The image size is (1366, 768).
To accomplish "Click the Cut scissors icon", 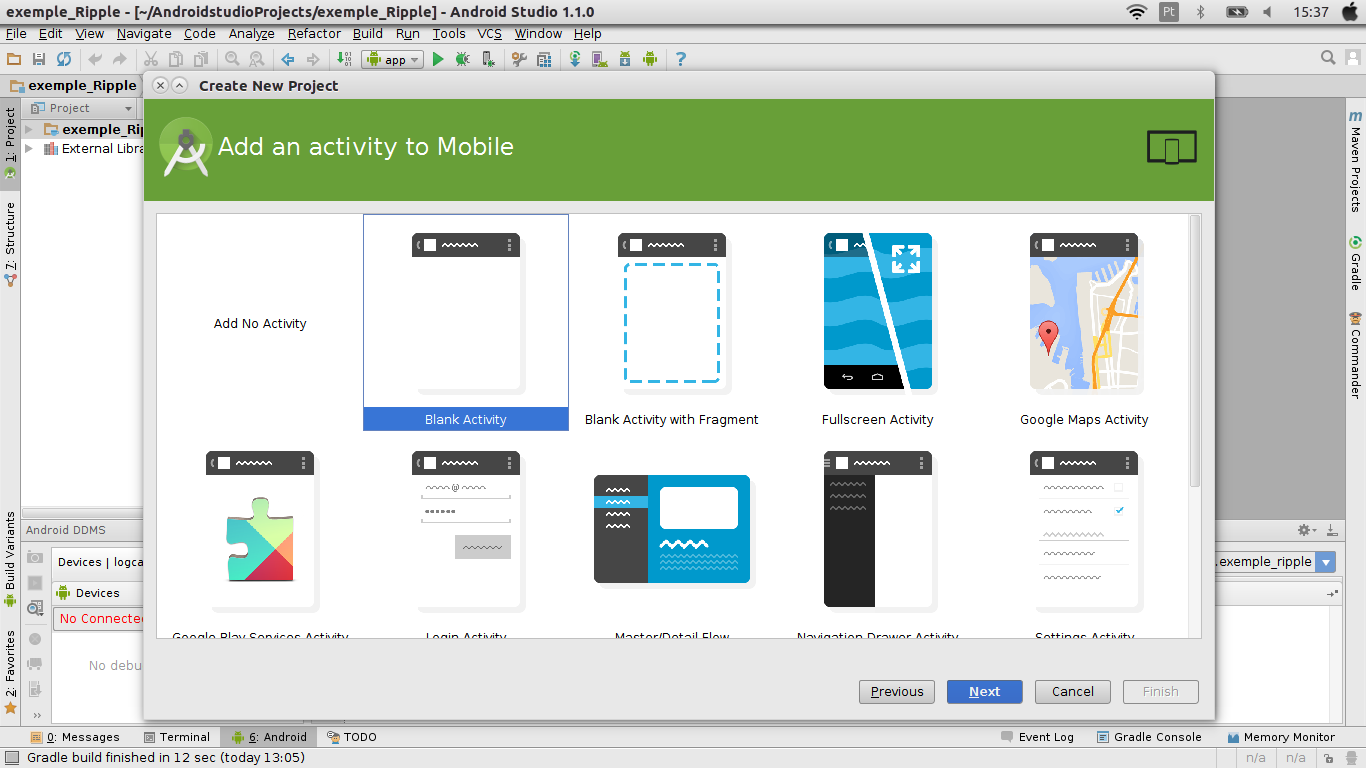I will click(151, 59).
